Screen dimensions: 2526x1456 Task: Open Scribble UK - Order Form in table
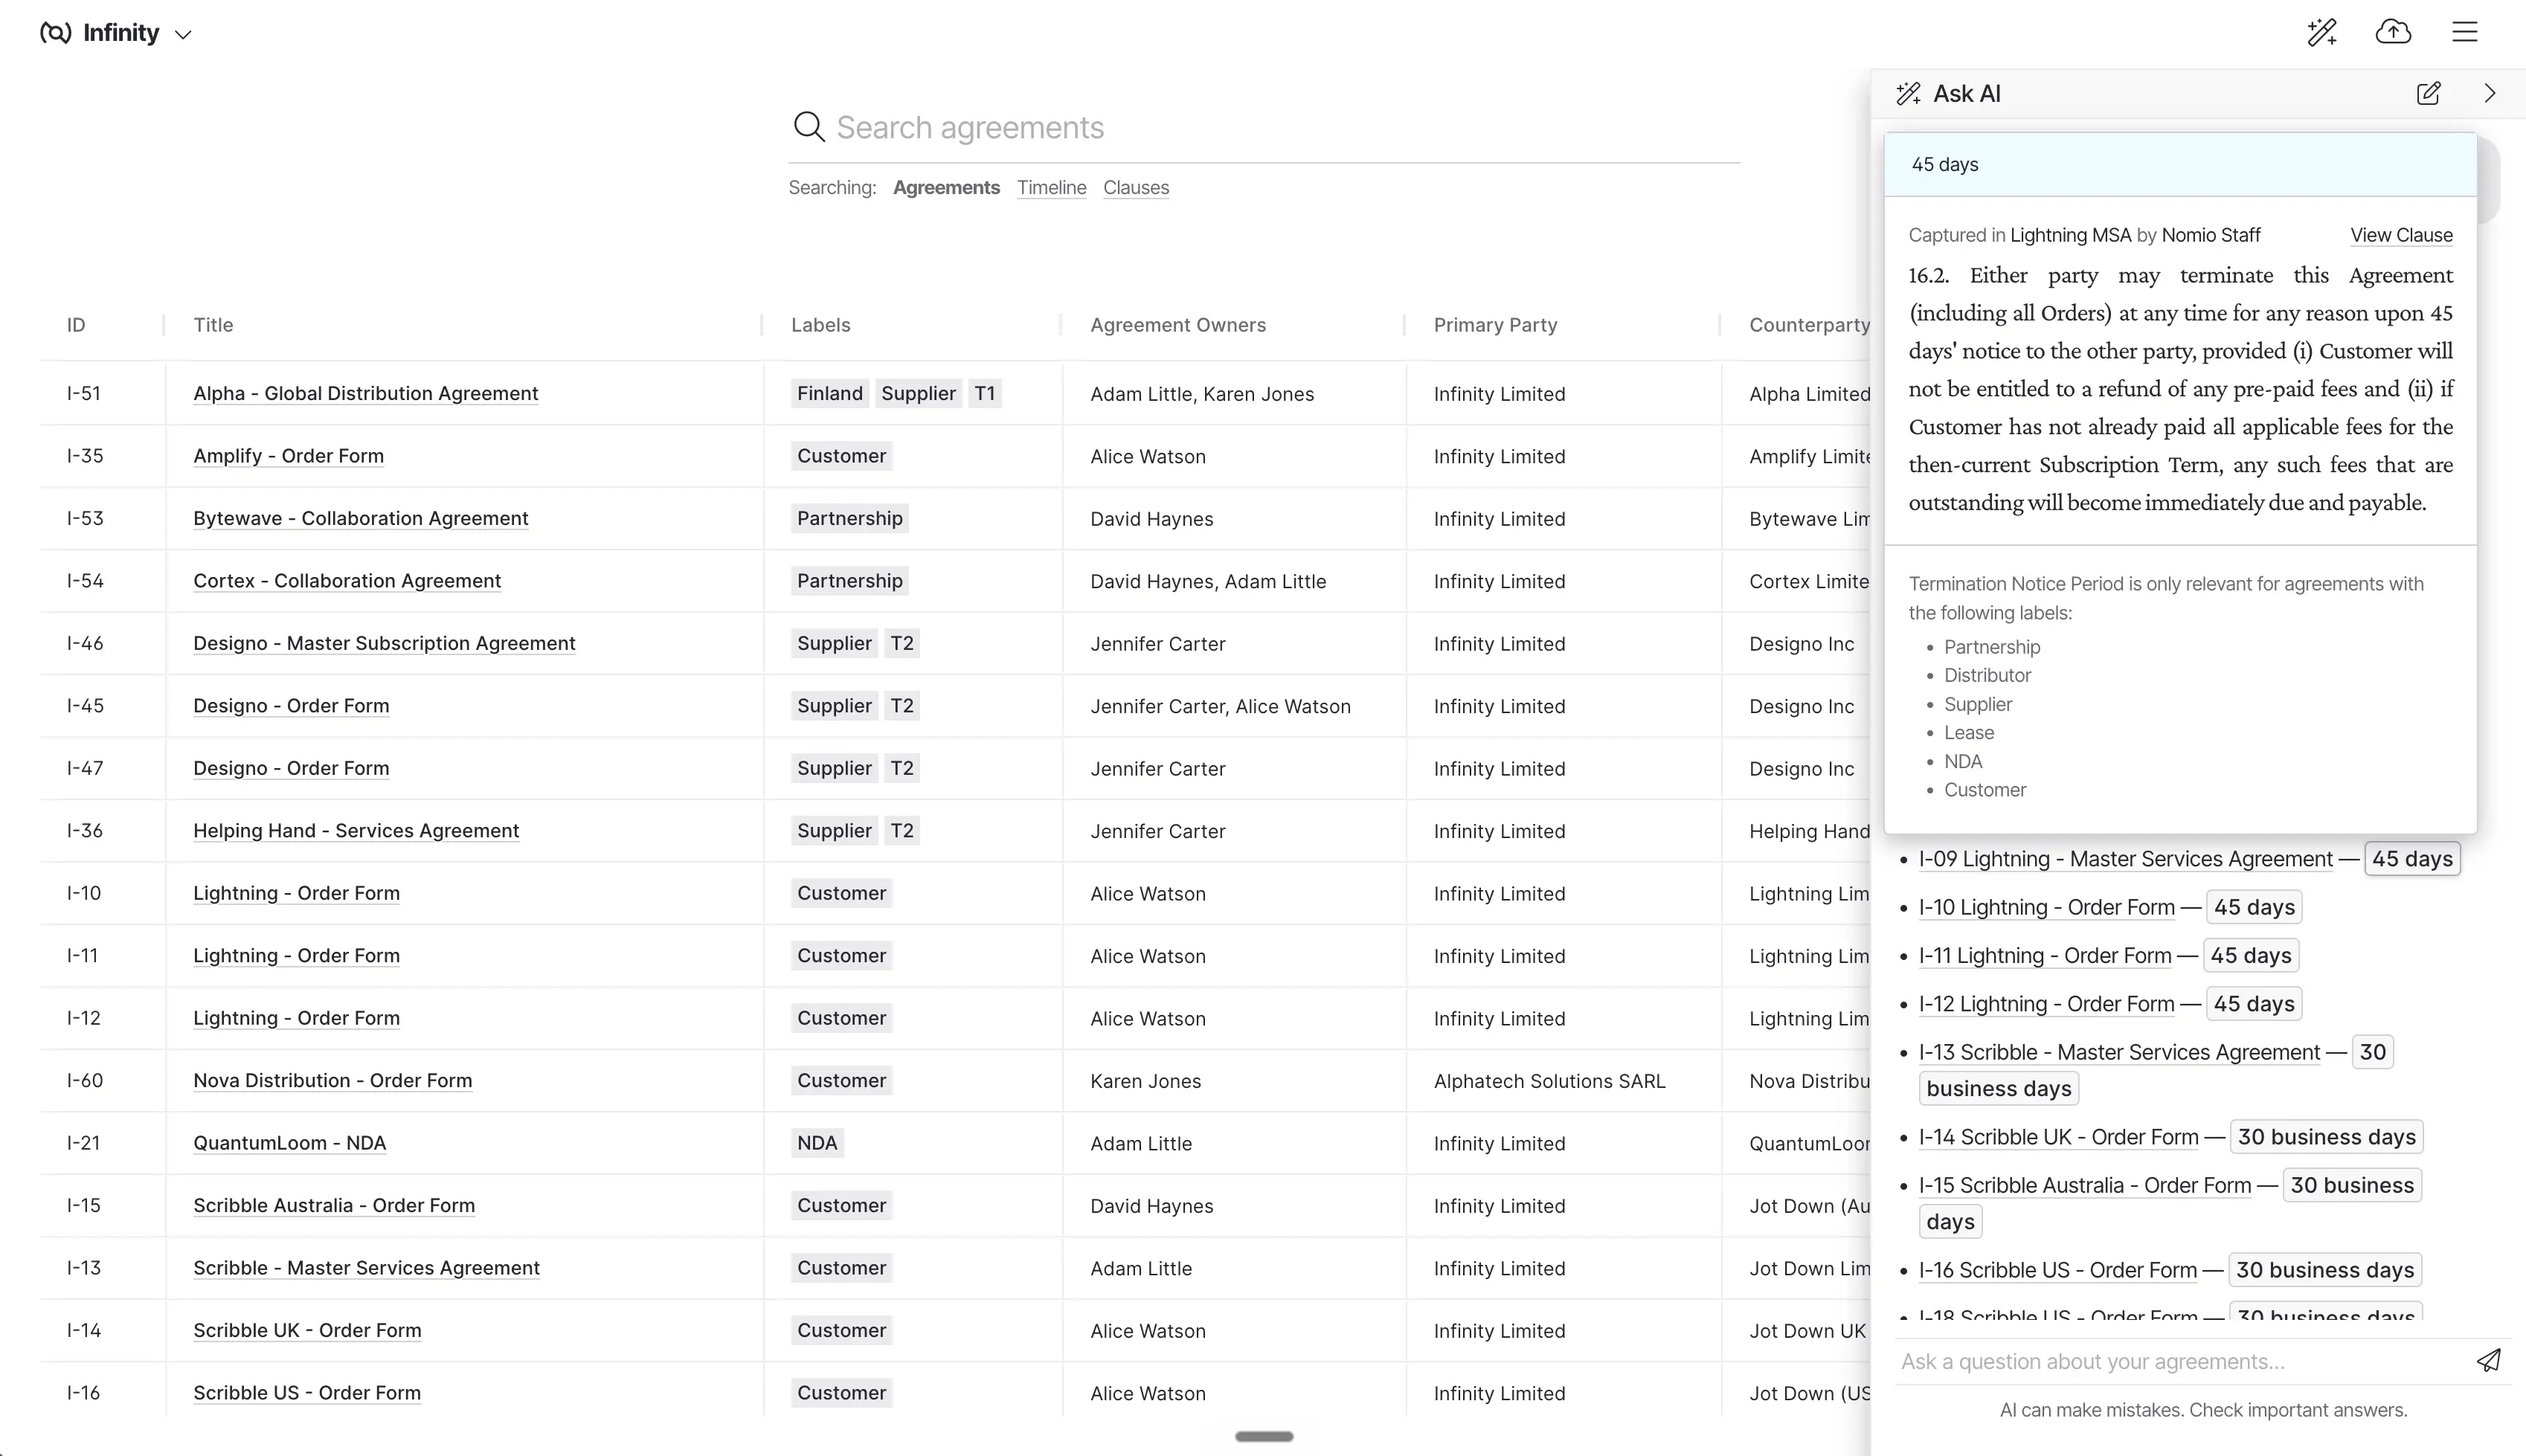tap(307, 1330)
